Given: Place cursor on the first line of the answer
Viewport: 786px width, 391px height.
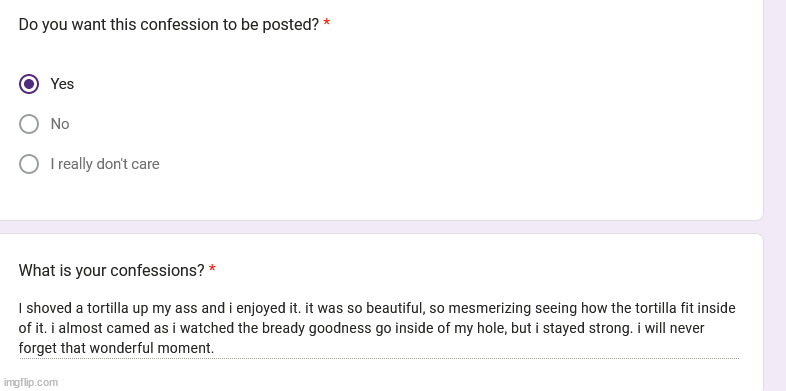Looking at the screenshot, I should [377, 308].
